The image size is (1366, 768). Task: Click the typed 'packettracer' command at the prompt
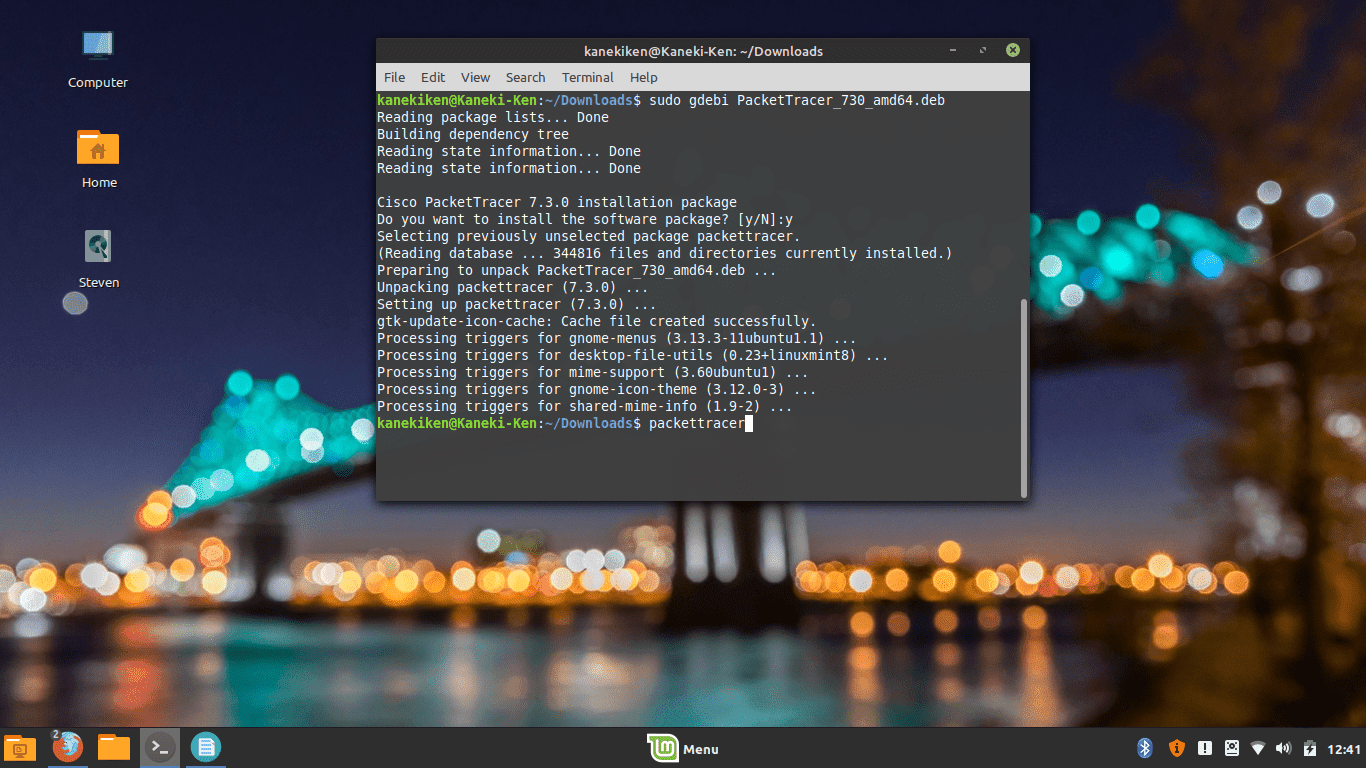[697, 423]
